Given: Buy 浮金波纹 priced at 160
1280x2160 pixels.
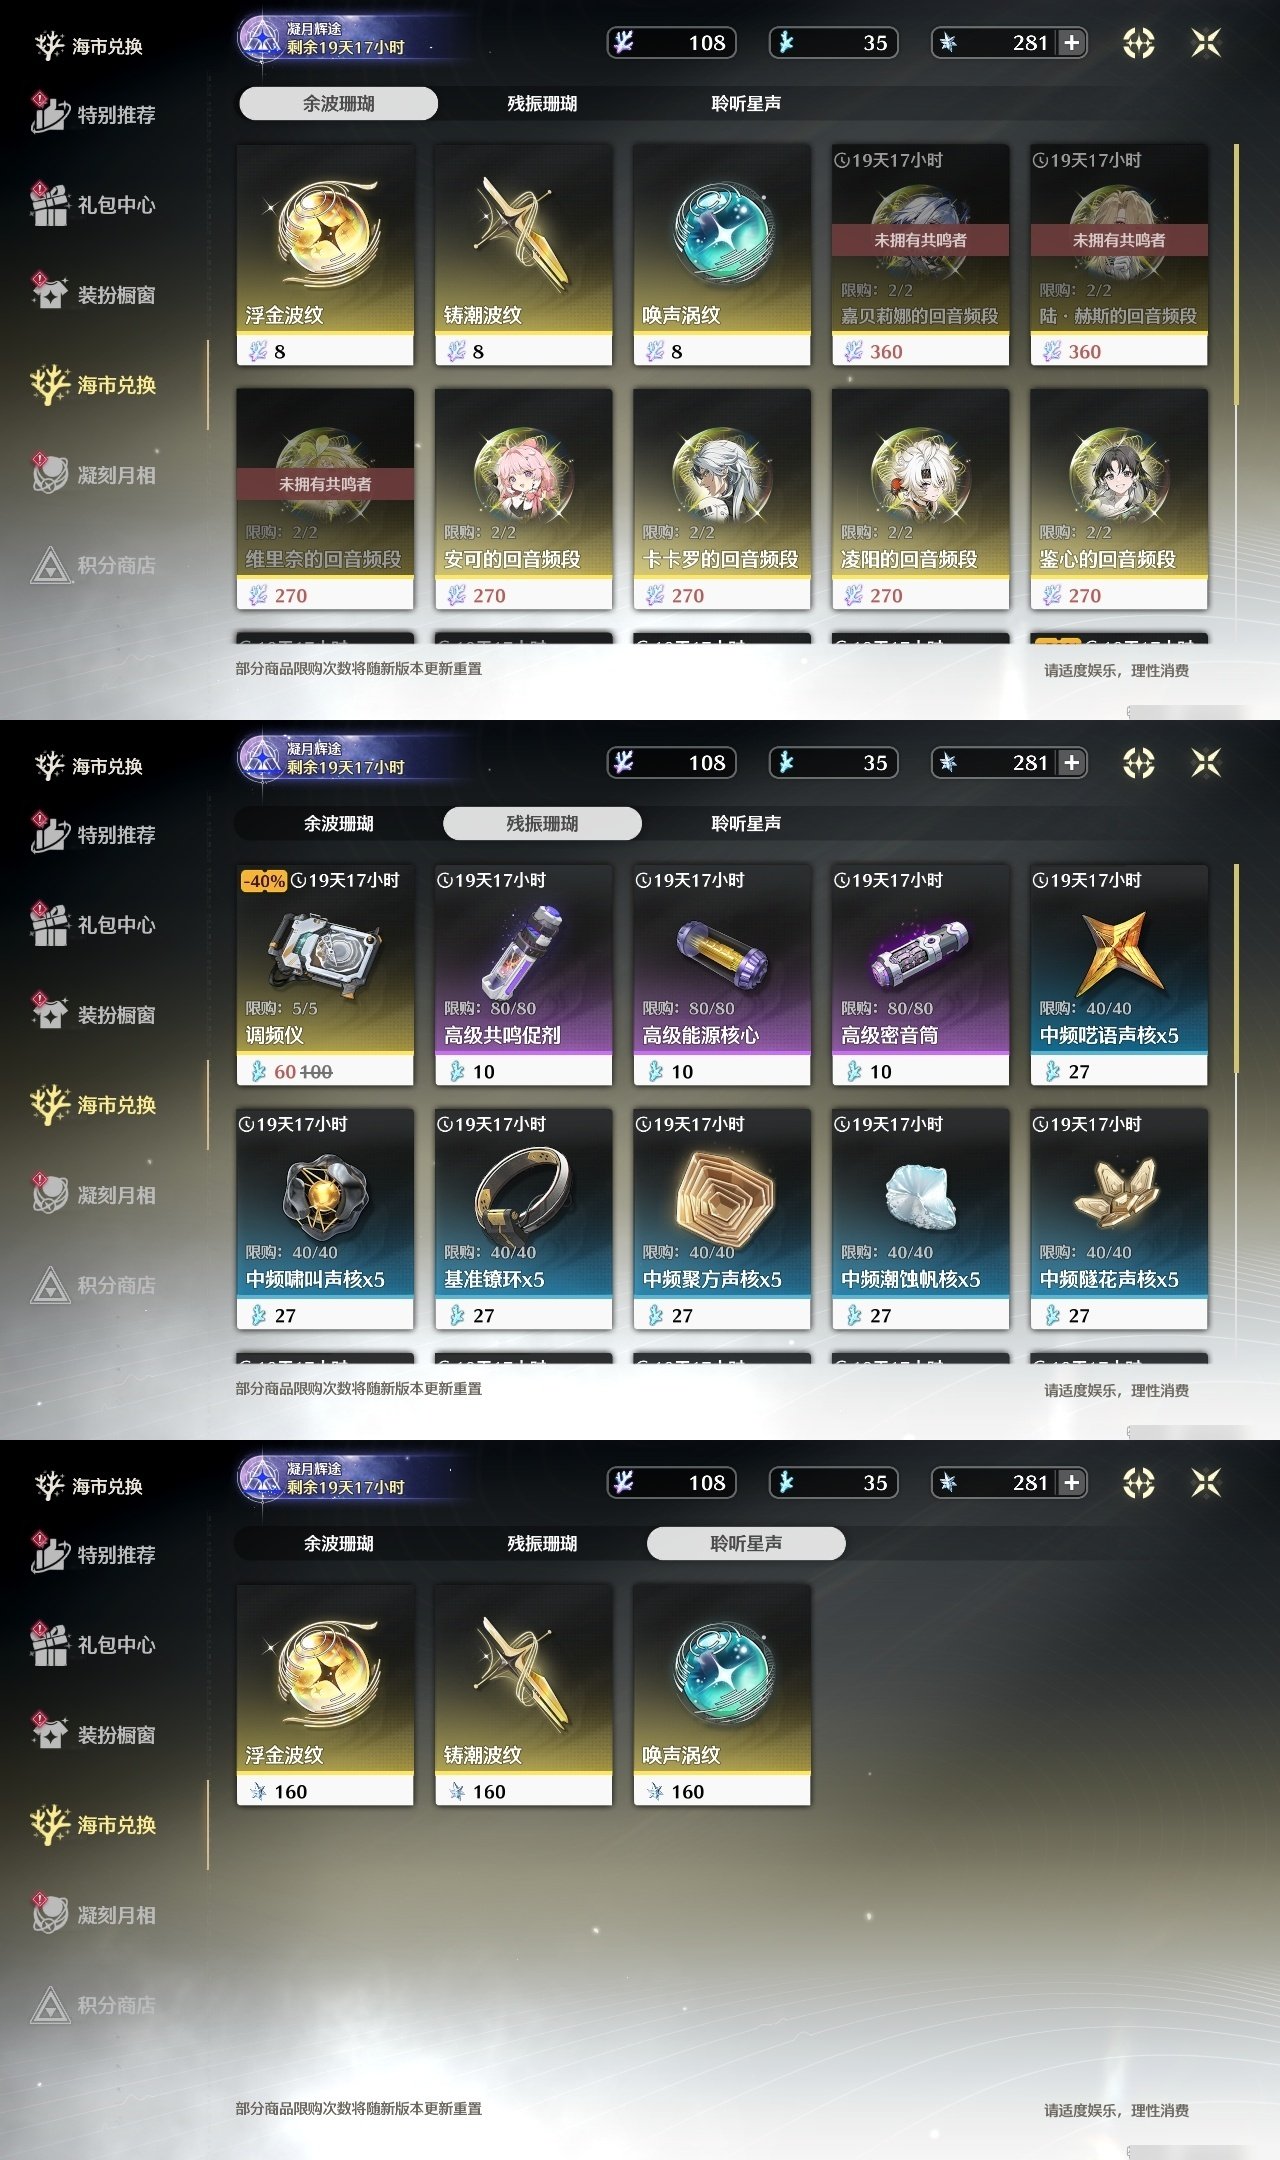Looking at the screenshot, I should click(325, 1695).
